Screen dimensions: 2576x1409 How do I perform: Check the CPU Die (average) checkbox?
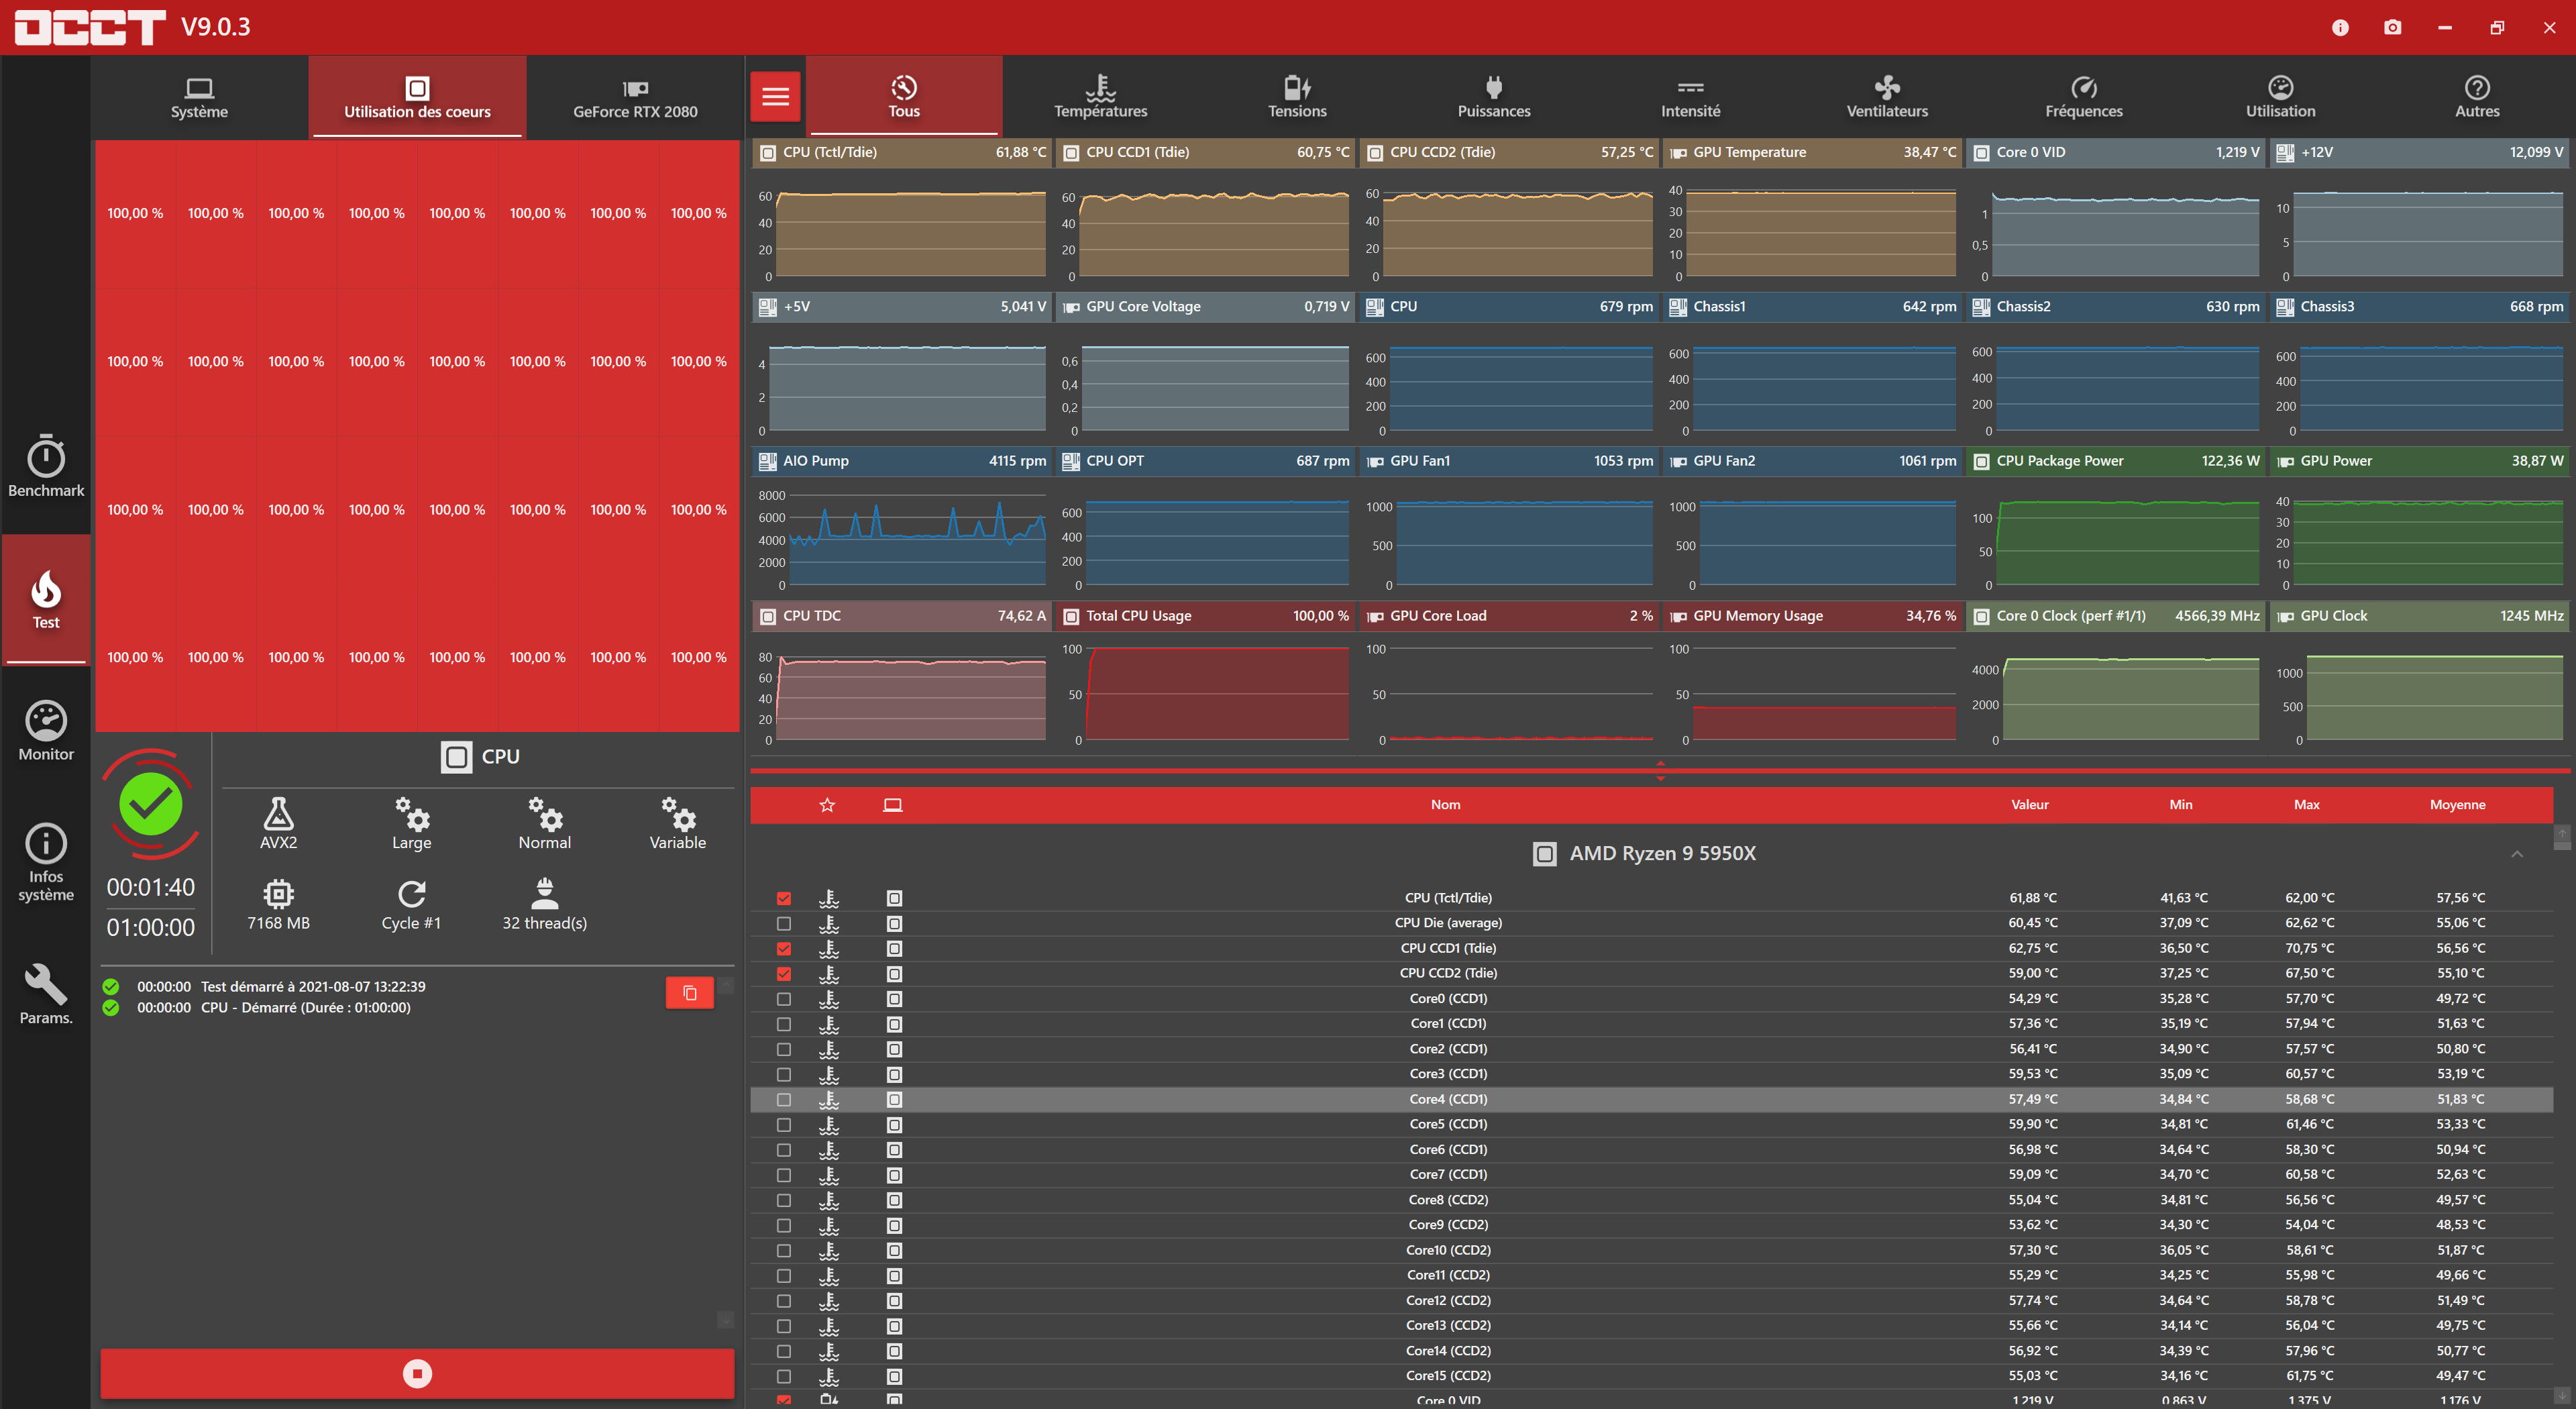784,923
